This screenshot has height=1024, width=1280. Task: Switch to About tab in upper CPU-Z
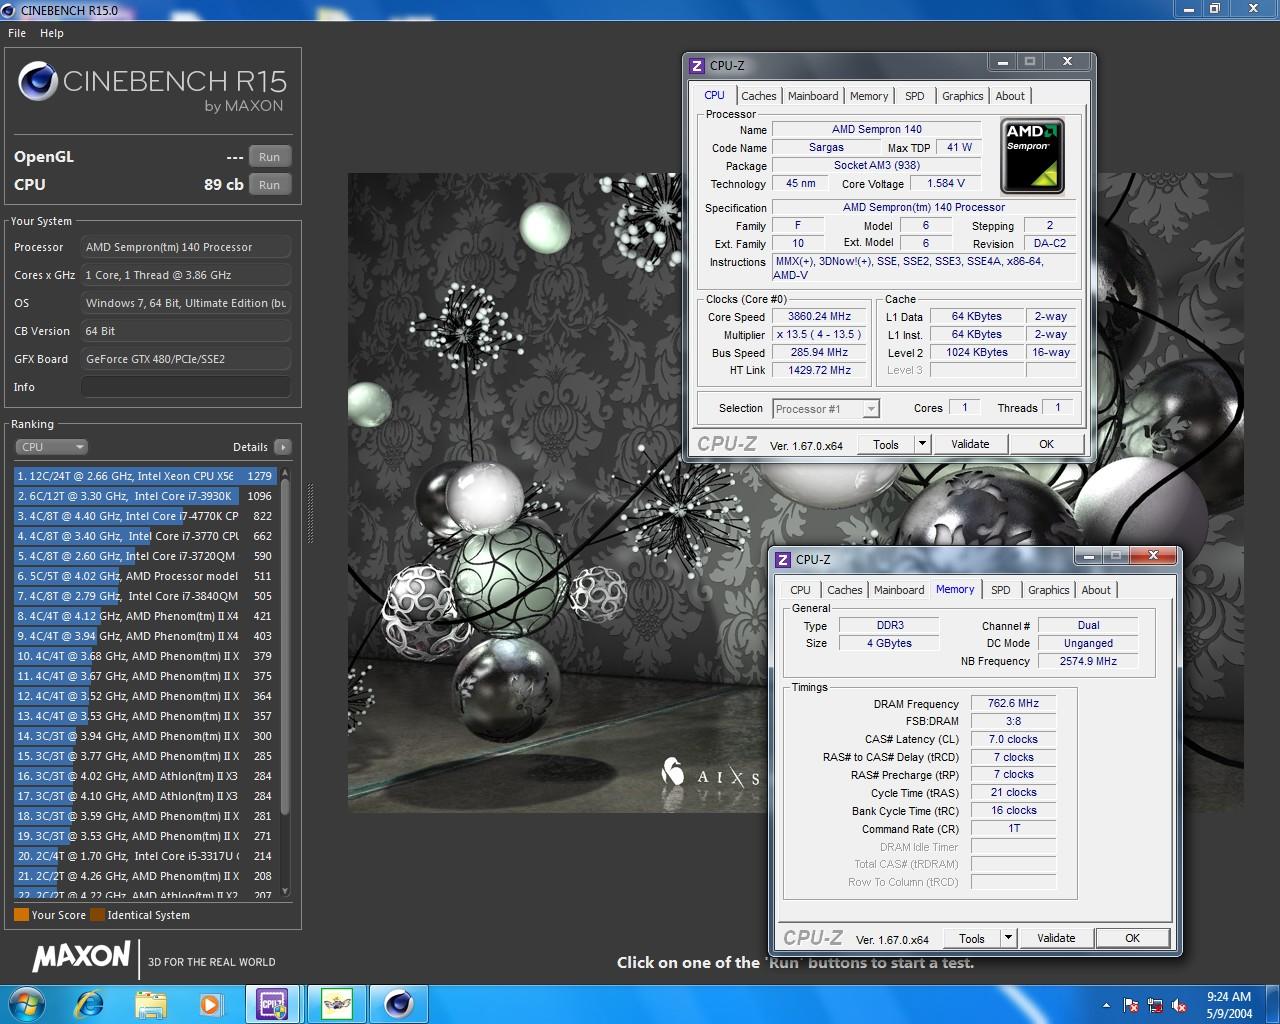coord(1010,96)
